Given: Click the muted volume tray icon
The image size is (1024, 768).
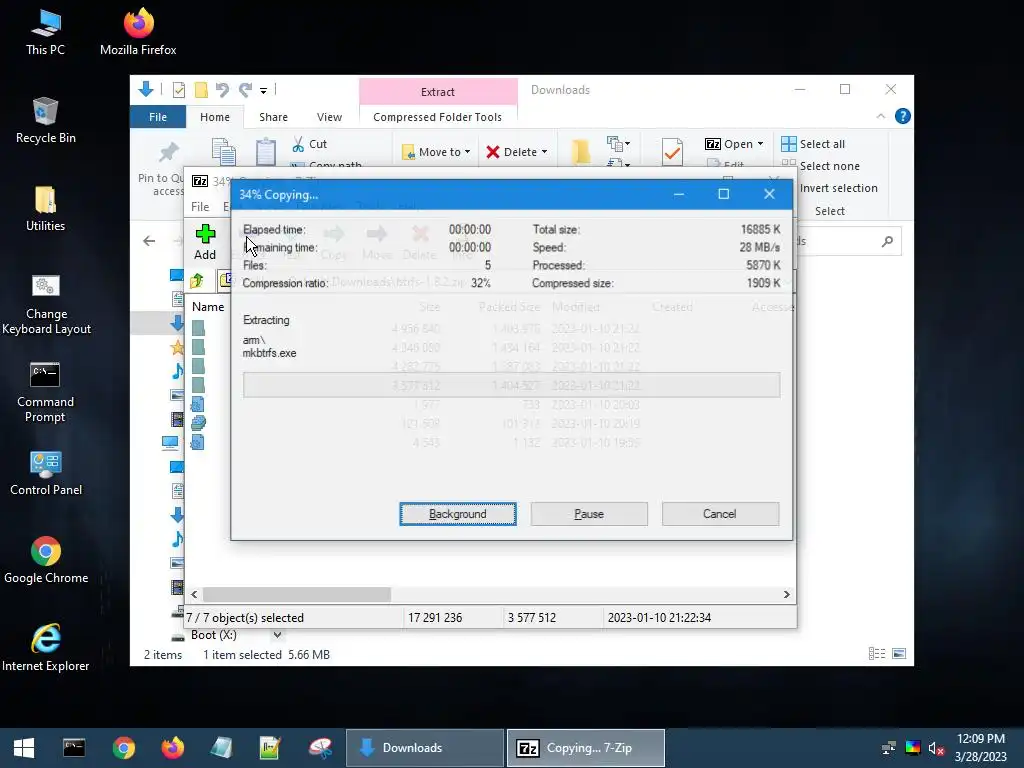Looking at the screenshot, I should coord(936,748).
